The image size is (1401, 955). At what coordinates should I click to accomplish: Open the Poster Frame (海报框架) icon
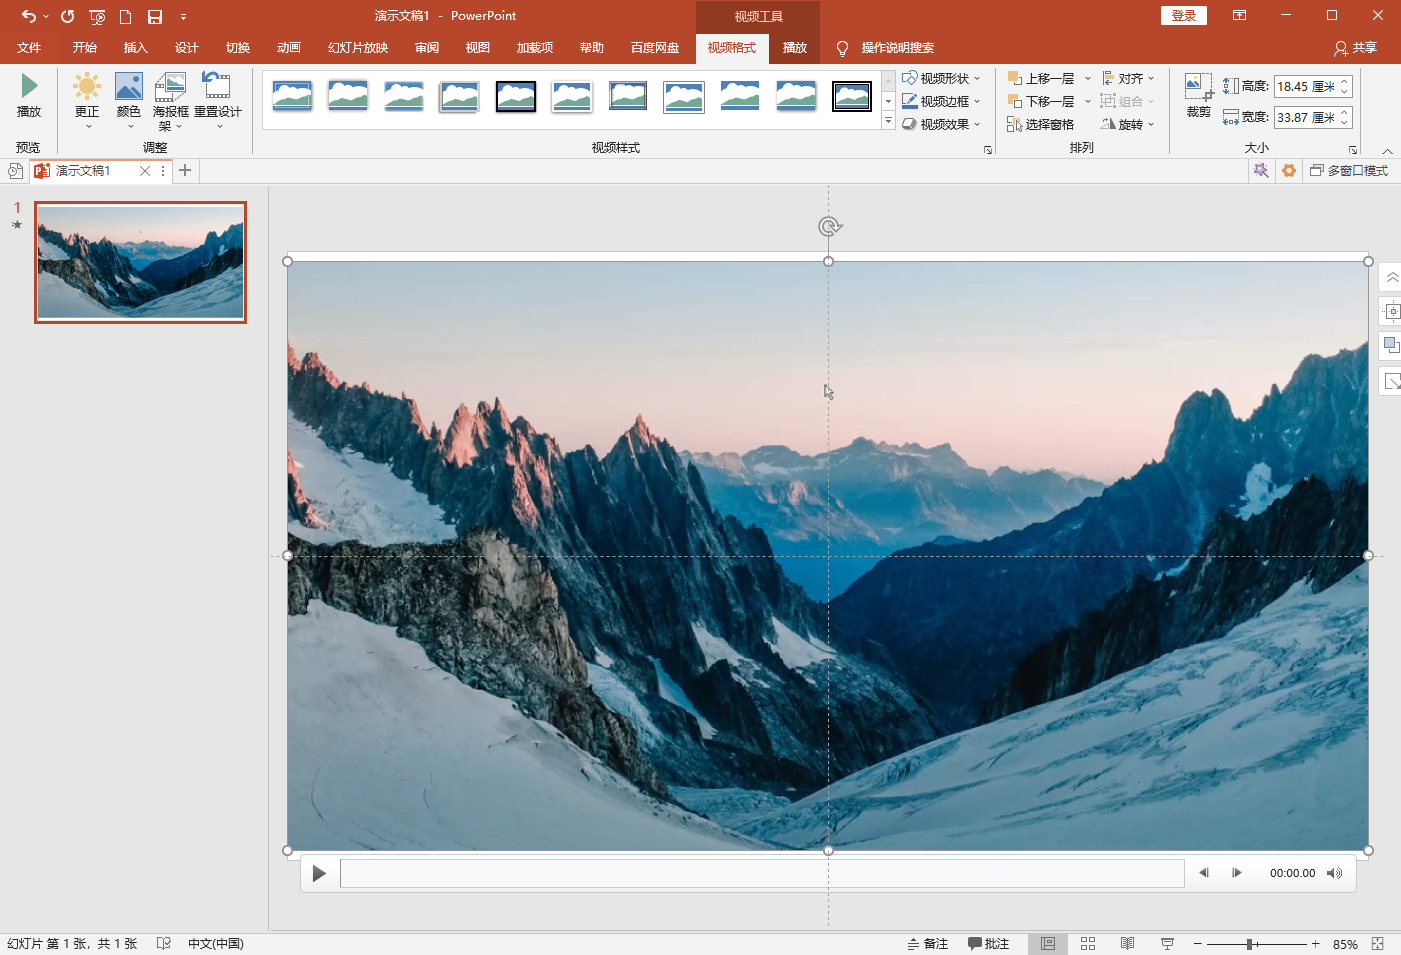click(x=170, y=87)
